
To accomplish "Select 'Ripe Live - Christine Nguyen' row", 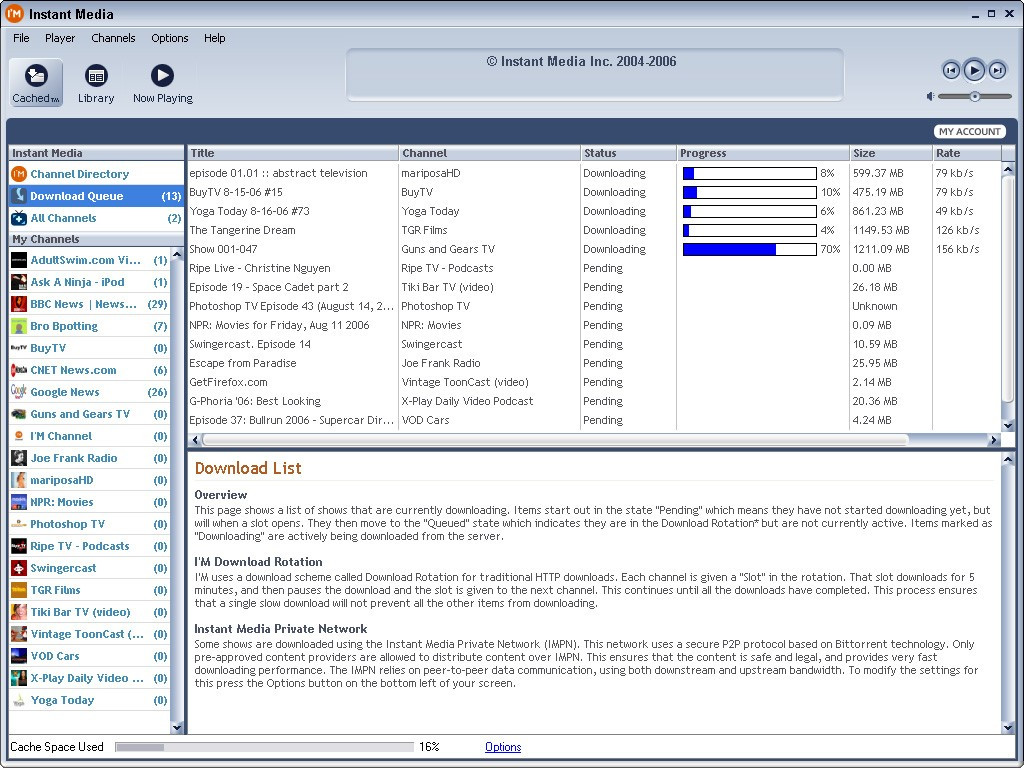I will tap(594, 268).
